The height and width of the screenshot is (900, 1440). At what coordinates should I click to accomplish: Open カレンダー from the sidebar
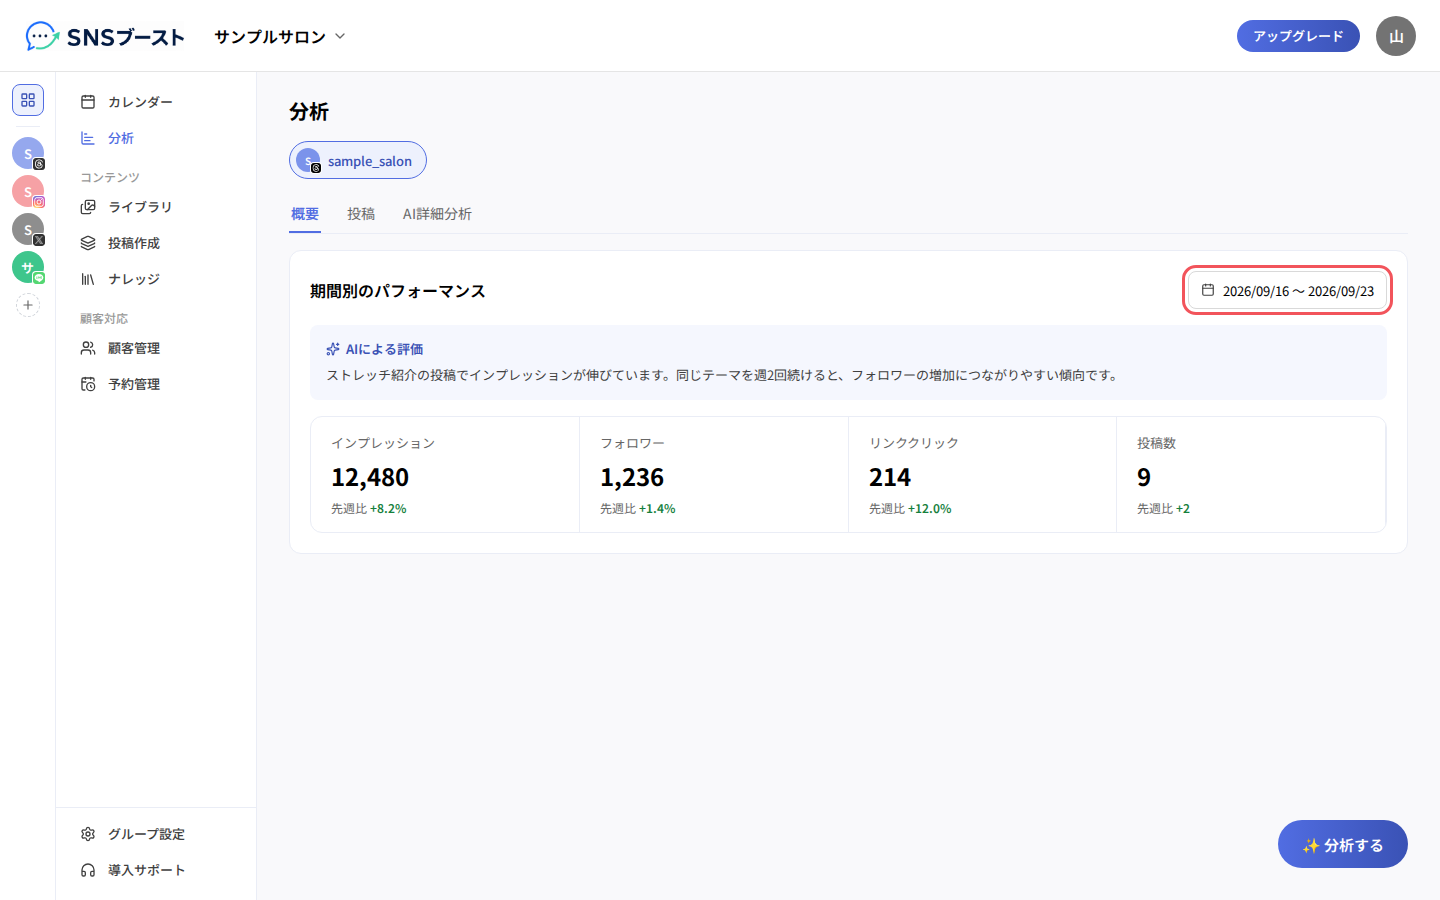tap(156, 102)
